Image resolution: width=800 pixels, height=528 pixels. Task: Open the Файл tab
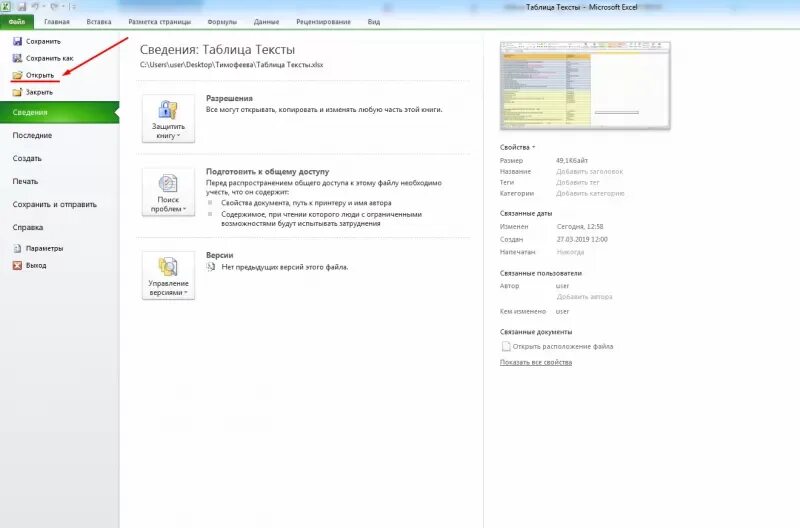click(x=17, y=22)
